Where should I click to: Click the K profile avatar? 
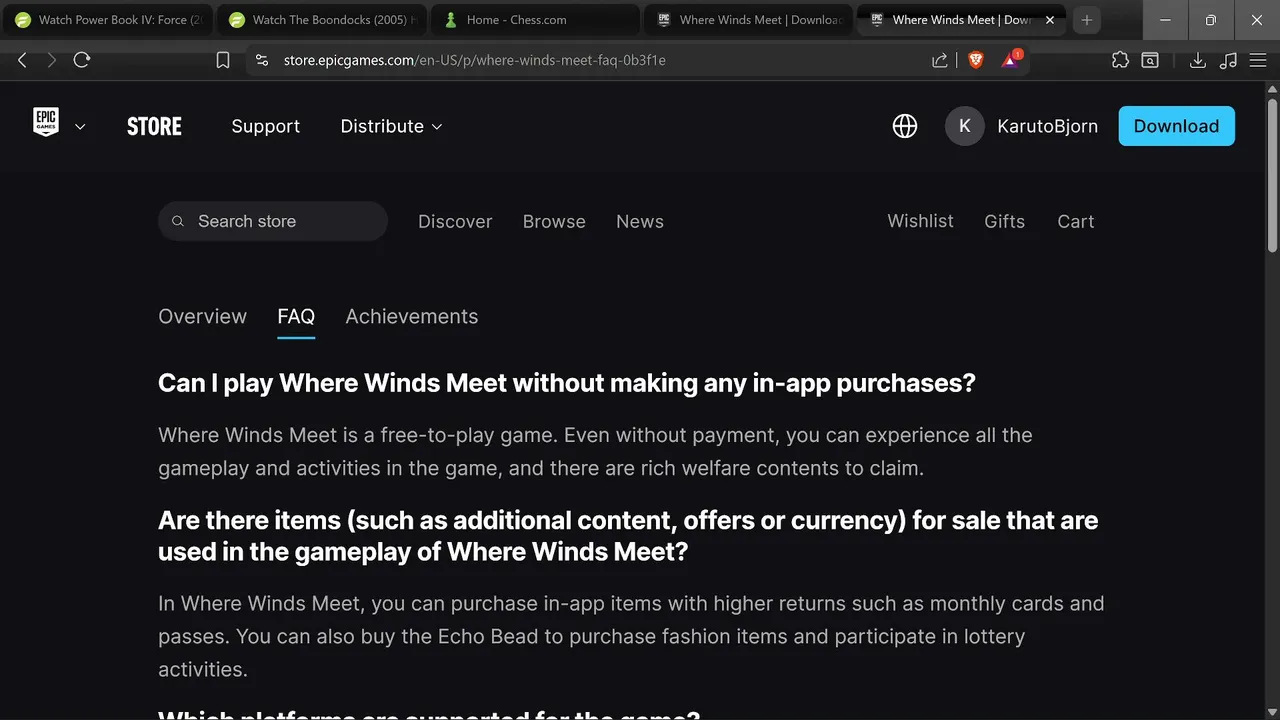click(x=964, y=126)
